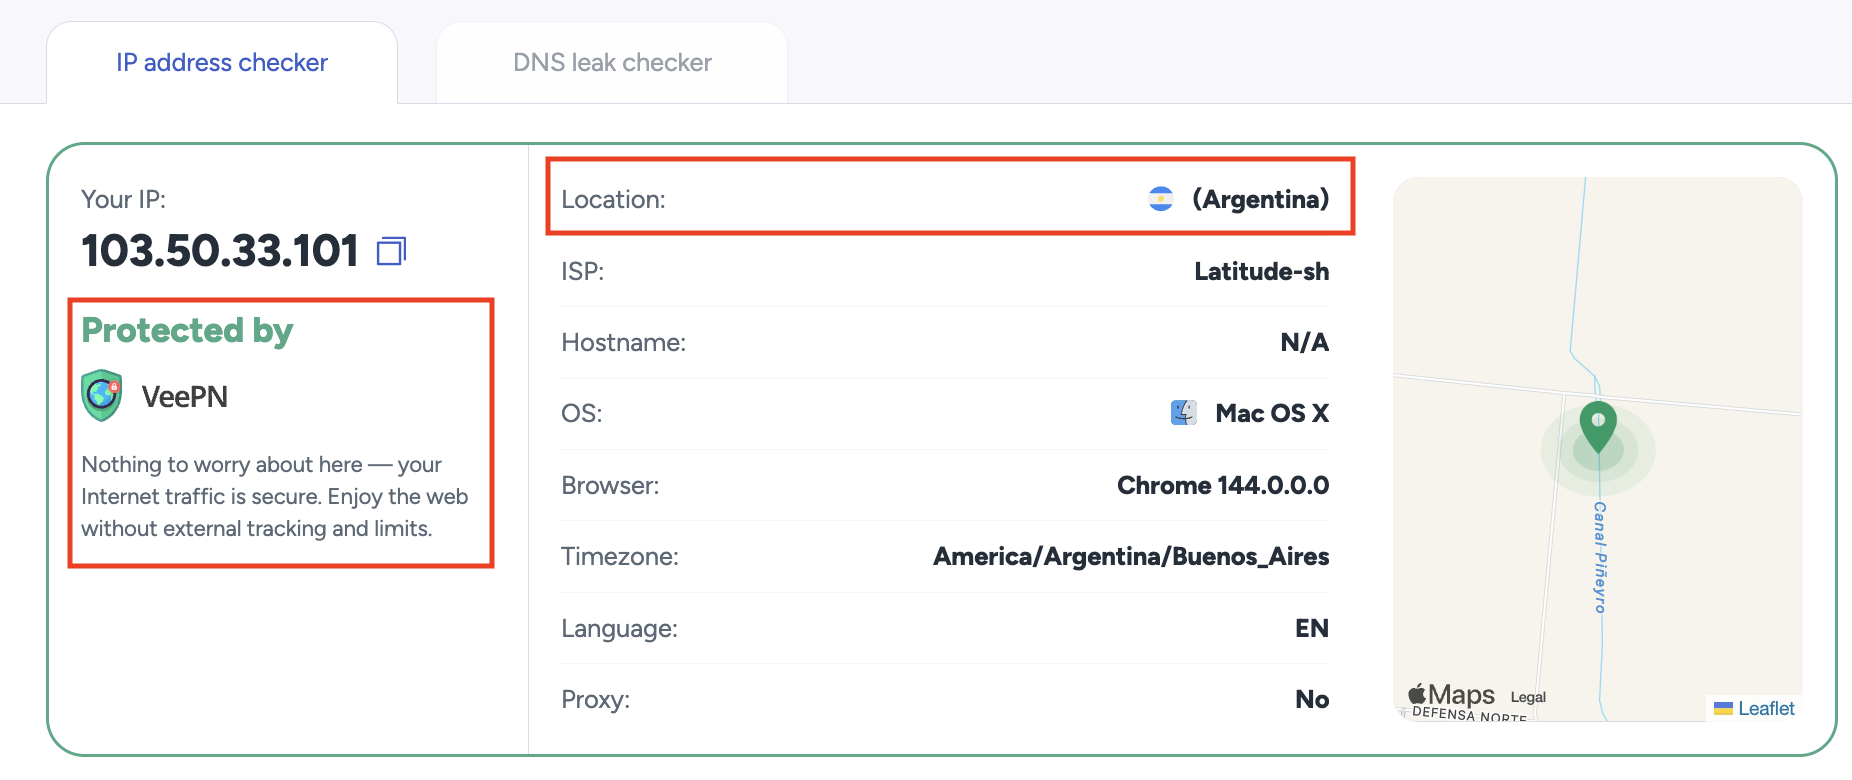
Task: Click the Hostname value N/A
Action: [1305, 342]
